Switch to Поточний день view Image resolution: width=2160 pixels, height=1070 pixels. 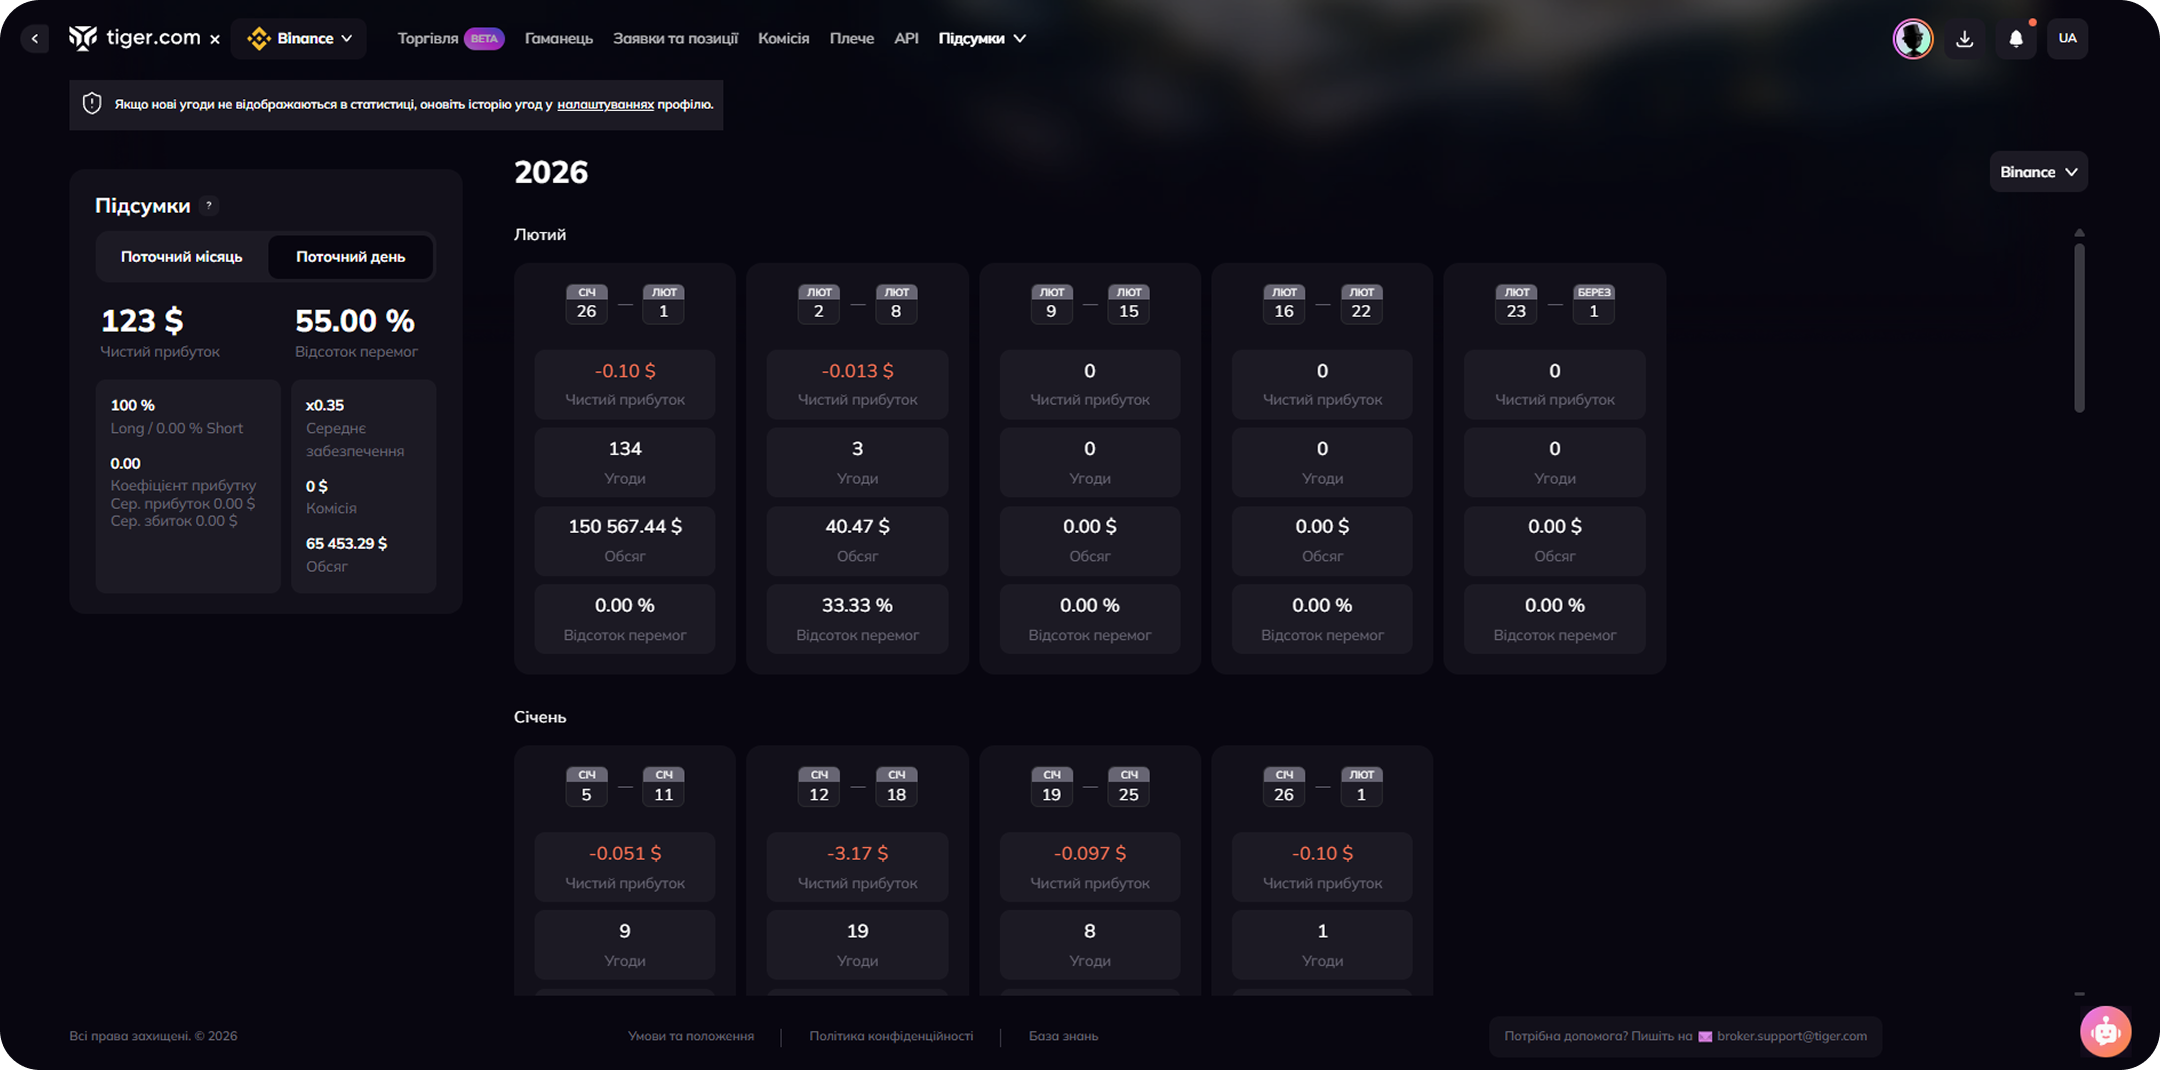tap(350, 257)
